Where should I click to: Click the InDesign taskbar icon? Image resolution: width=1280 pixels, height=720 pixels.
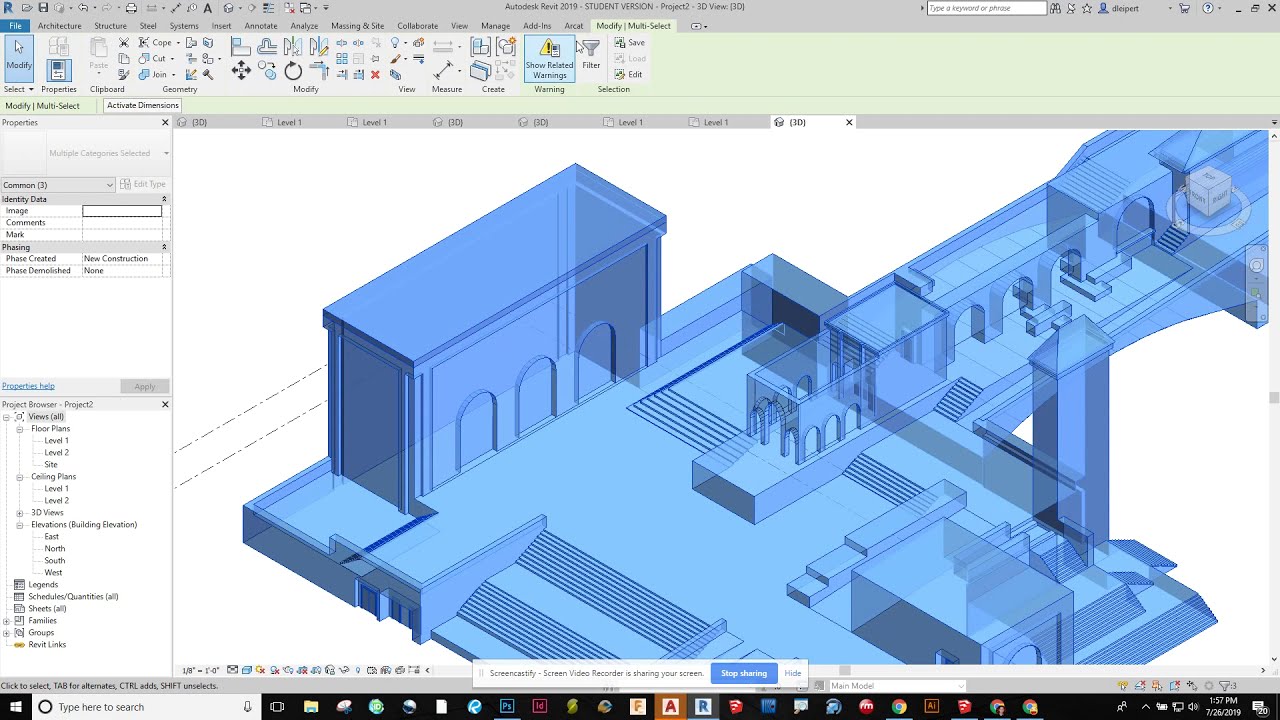[x=540, y=707]
